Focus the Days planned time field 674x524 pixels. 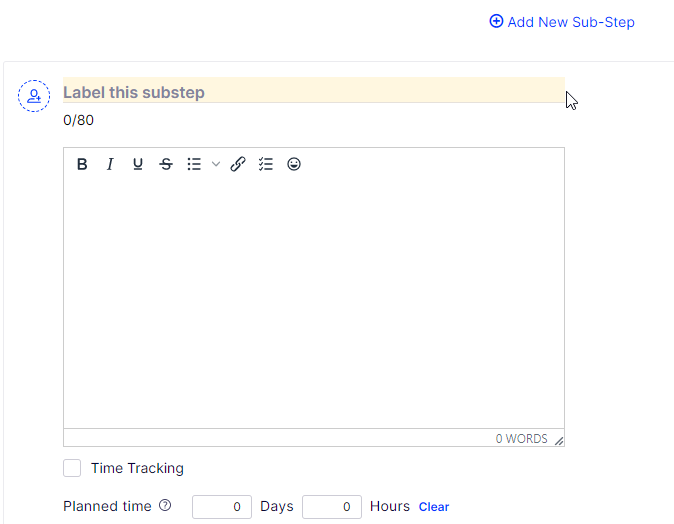tap(222, 507)
